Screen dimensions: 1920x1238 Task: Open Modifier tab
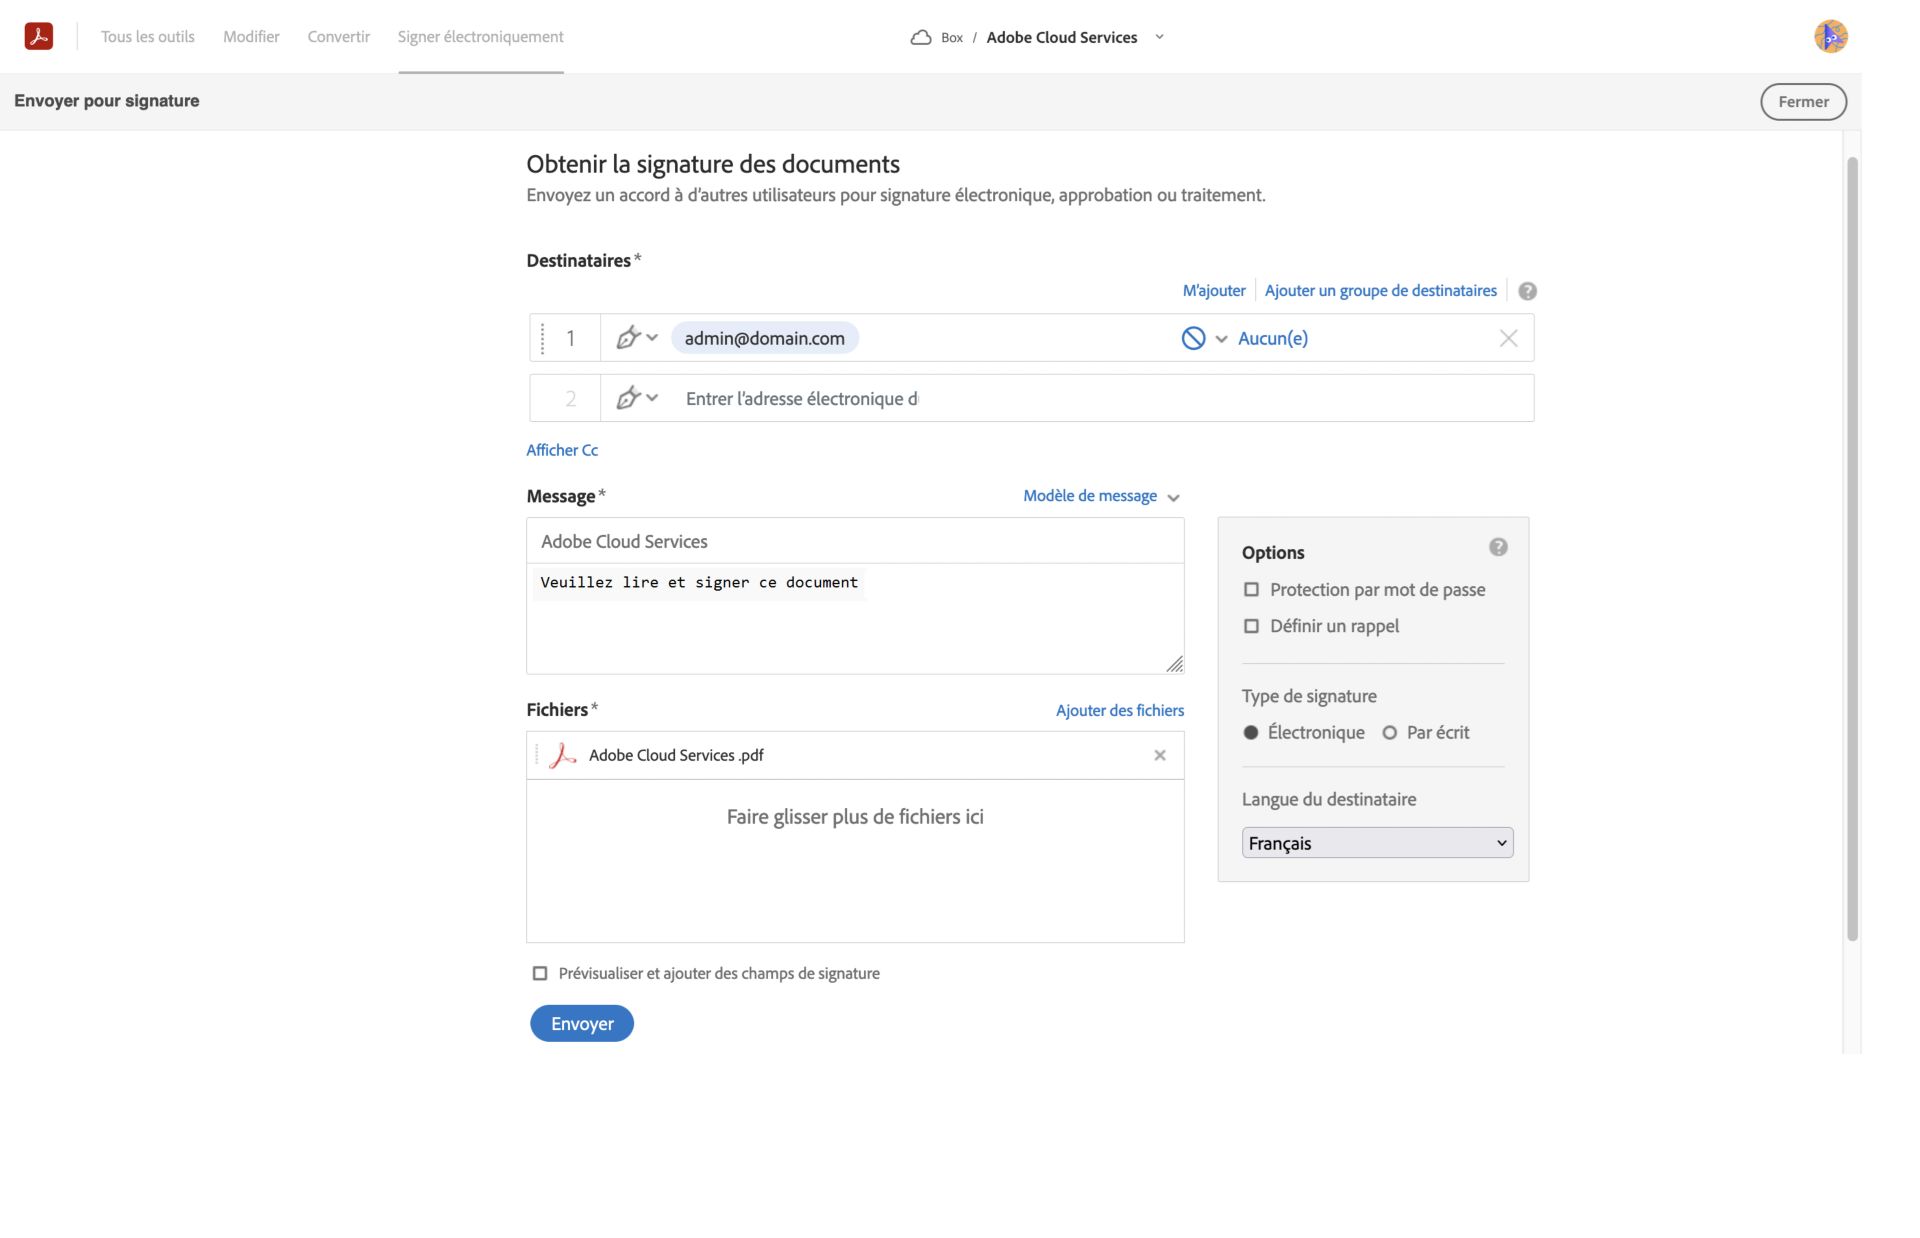251,37
